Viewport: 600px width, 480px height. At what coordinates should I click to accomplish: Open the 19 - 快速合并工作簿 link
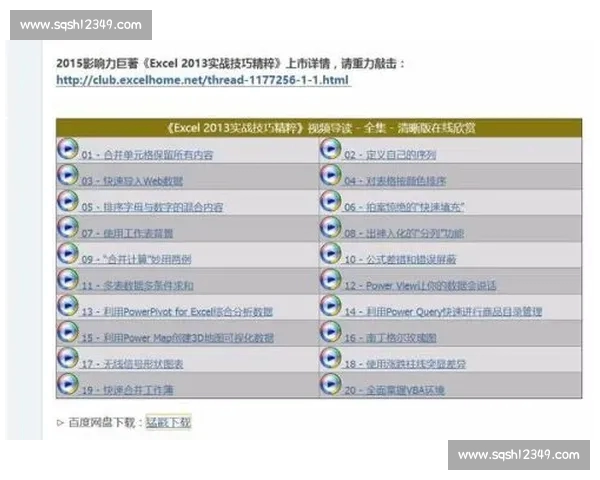pyautogui.click(x=127, y=390)
